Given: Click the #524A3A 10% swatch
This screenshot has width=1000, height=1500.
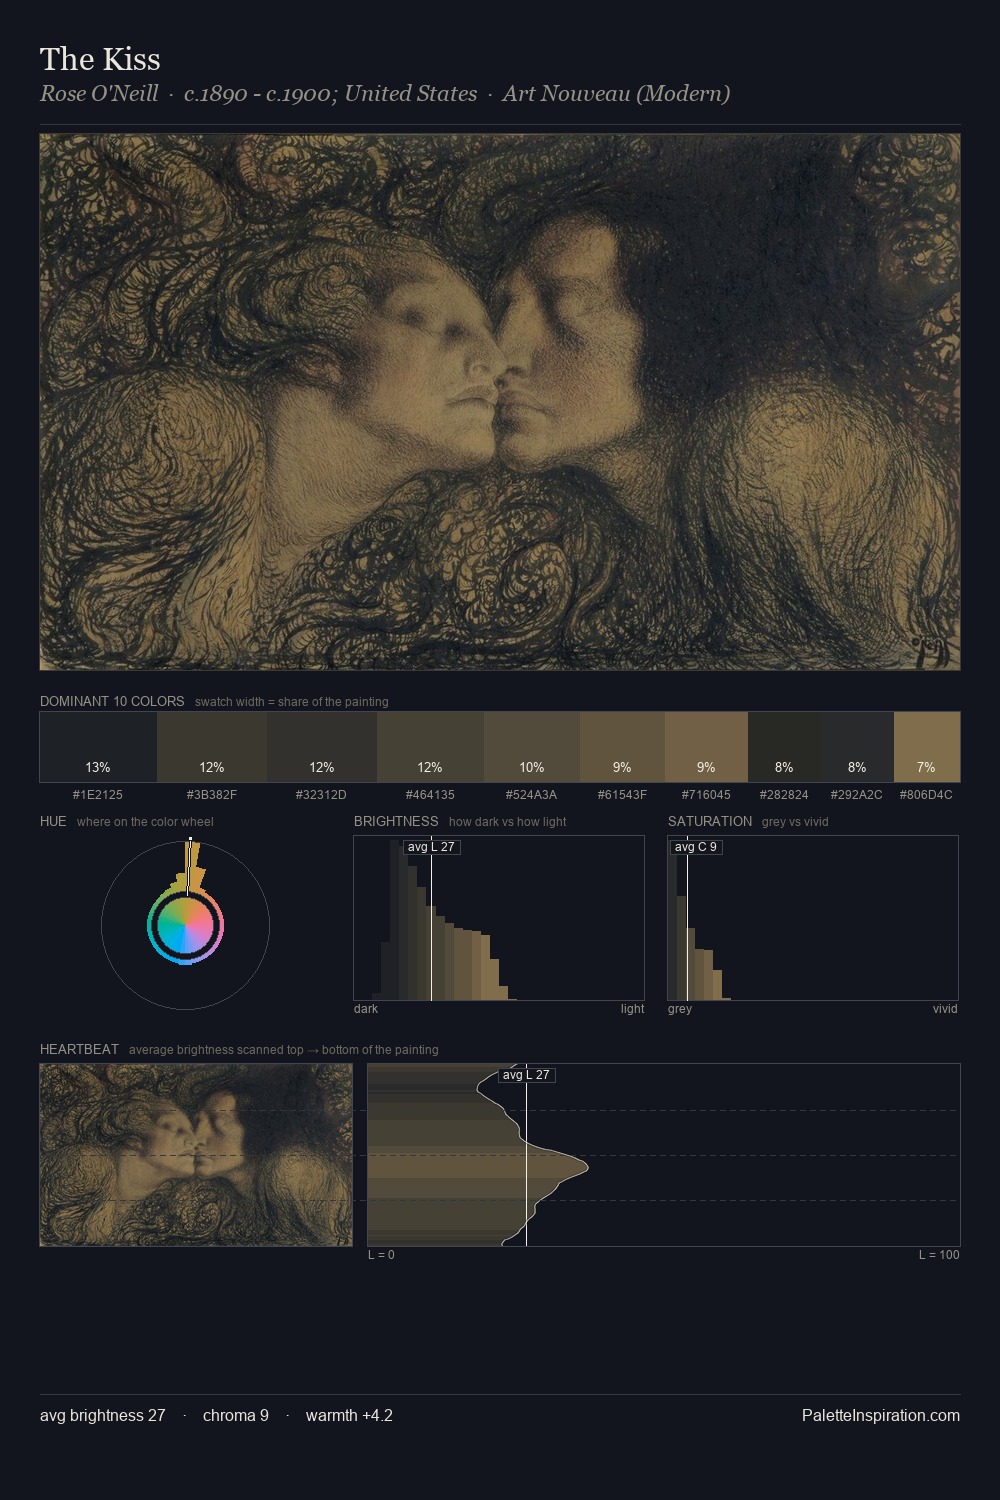Looking at the screenshot, I should tap(532, 746).
